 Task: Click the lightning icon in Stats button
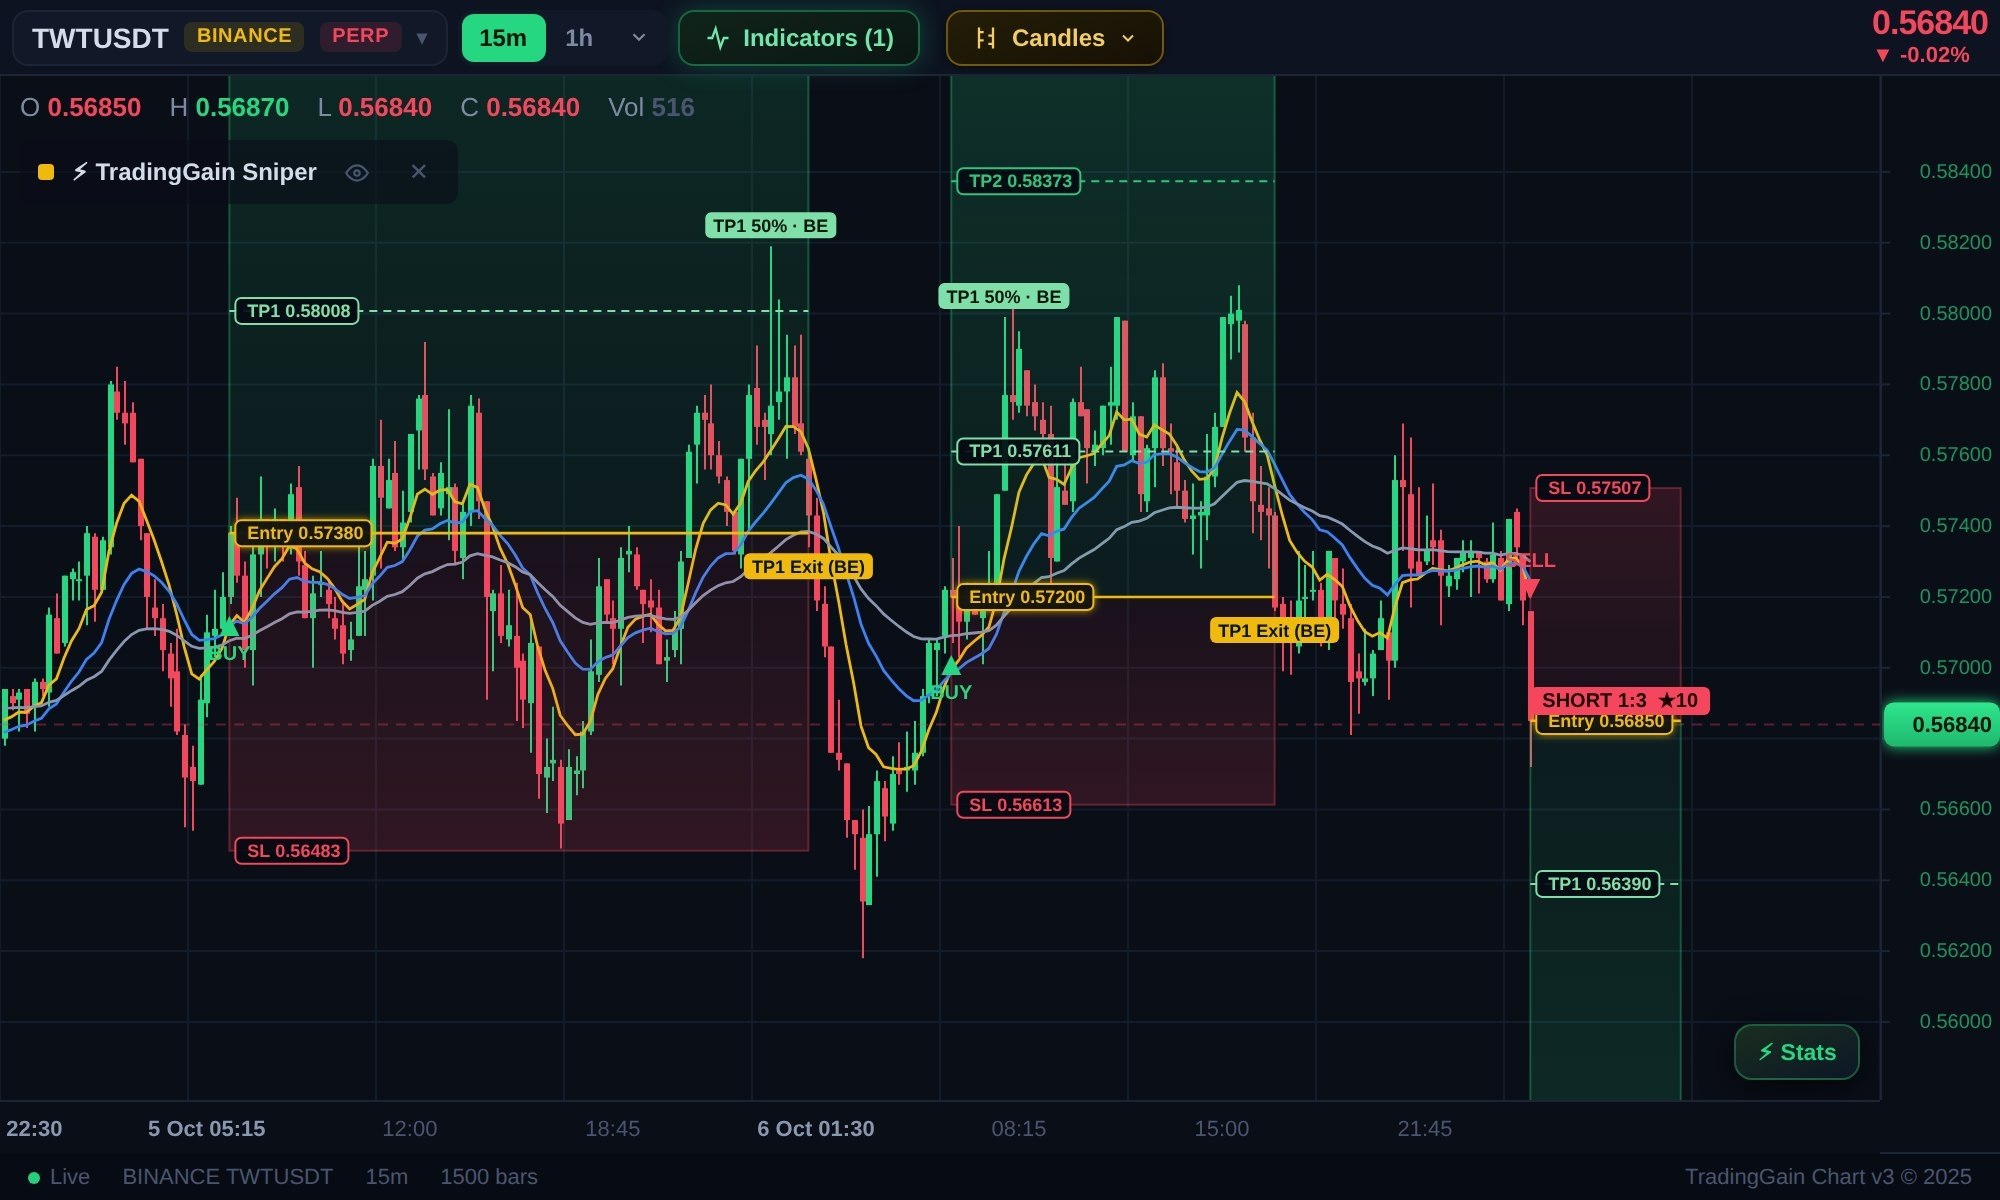click(1766, 1052)
